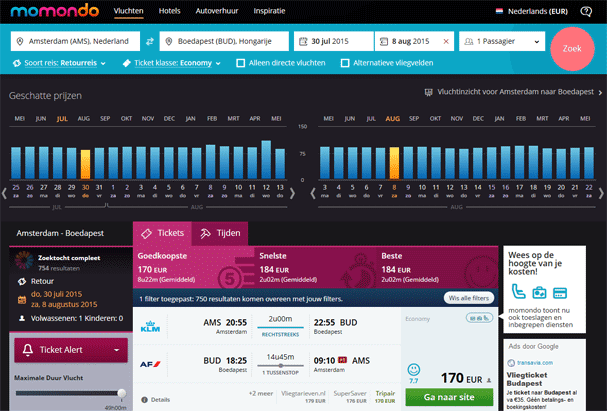Open the 8 aug 2015 return date field
The image size is (607, 411).
415,41
